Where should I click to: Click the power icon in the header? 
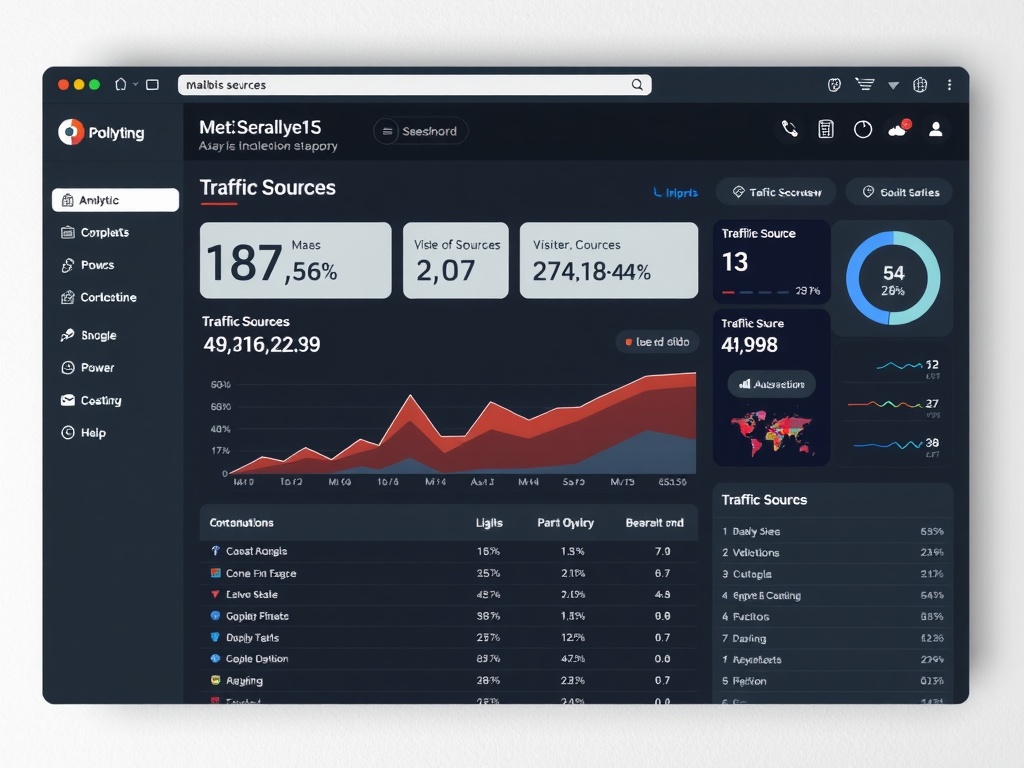click(863, 130)
